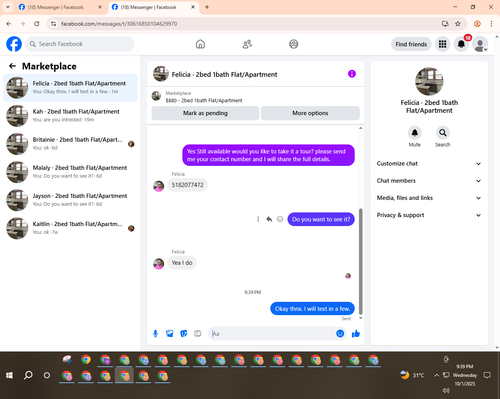Viewport: 500px width, 399px height.
Task: Open Malaly conversation in list
Action: pyautogui.click(x=70, y=172)
